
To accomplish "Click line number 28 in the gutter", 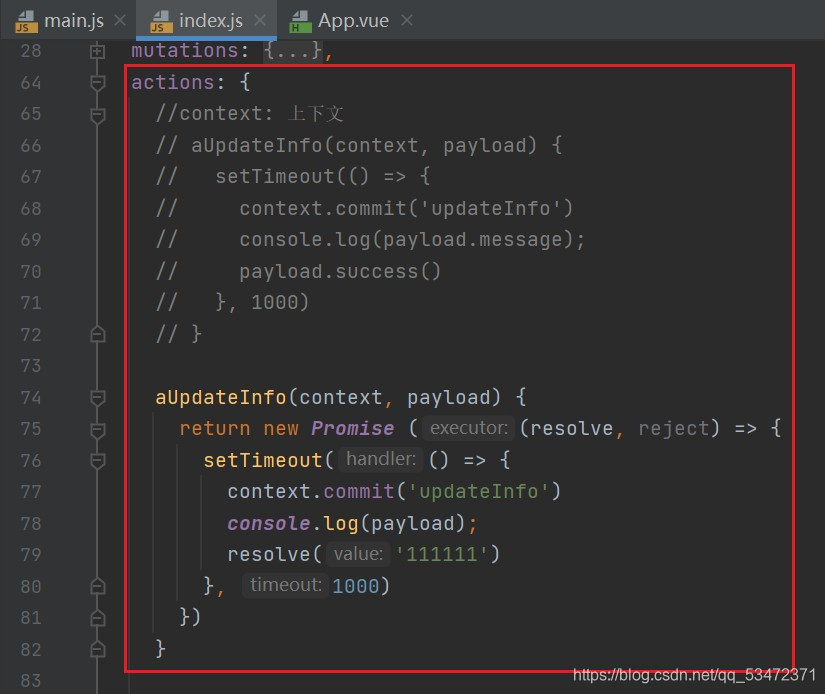I will click(x=31, y=51).
